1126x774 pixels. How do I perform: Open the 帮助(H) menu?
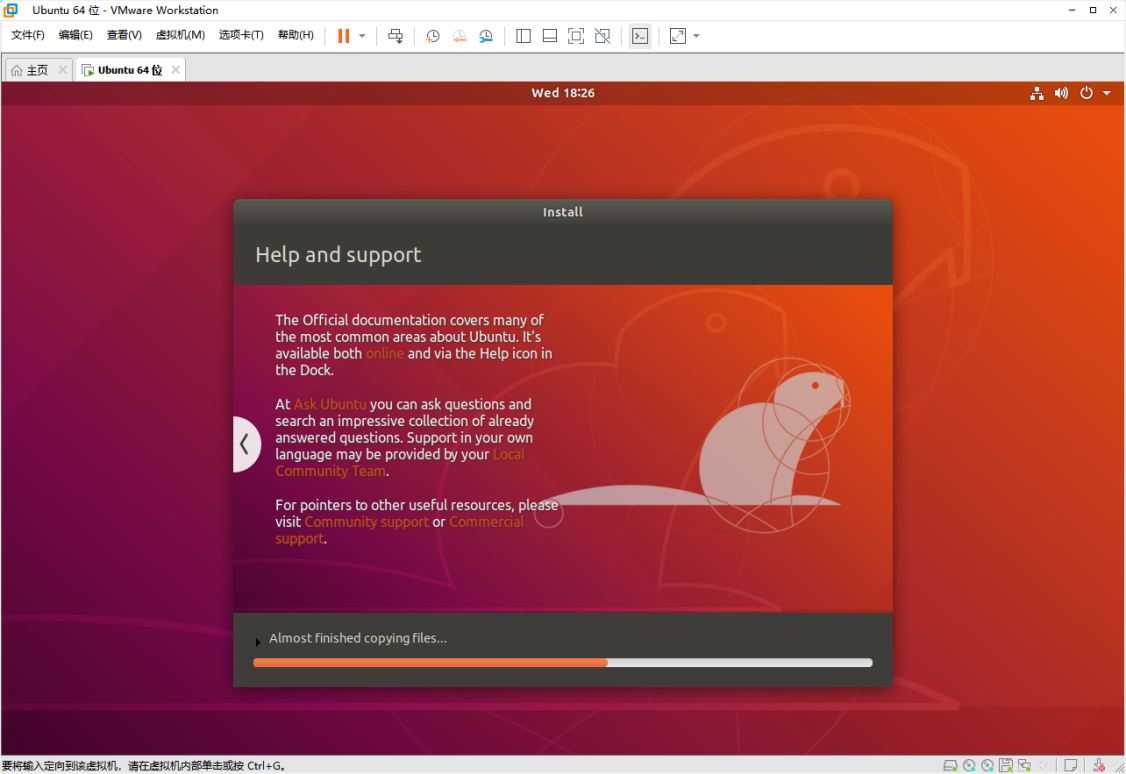[x=296, y=35]
